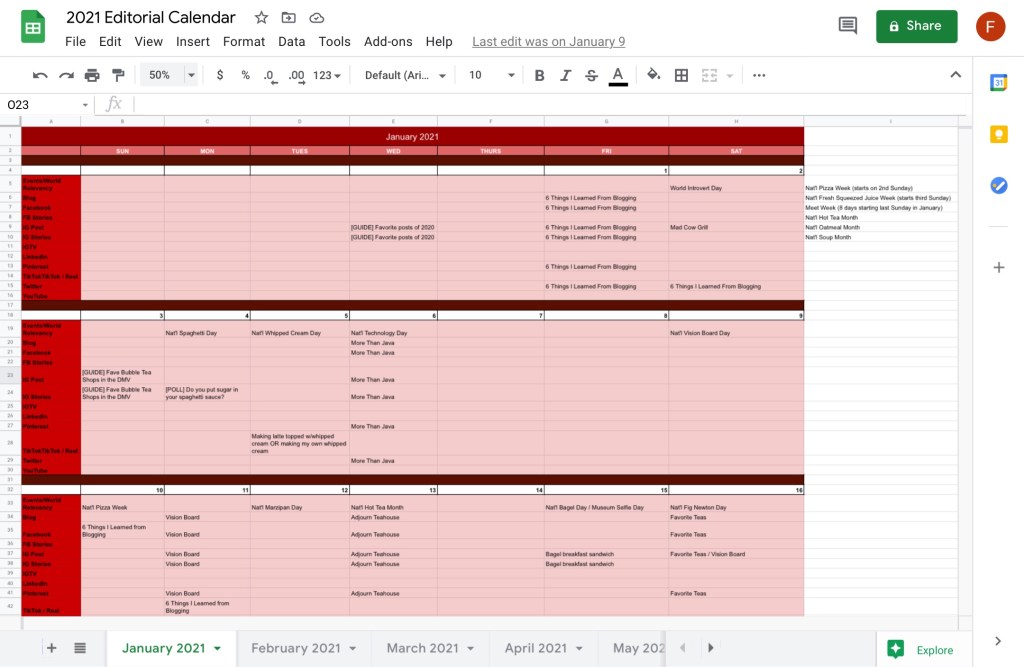Screen dimensions: 1024x667
Task: Open the zoom level dropdown
Action: pyautogui.click(x=168, y=75)
